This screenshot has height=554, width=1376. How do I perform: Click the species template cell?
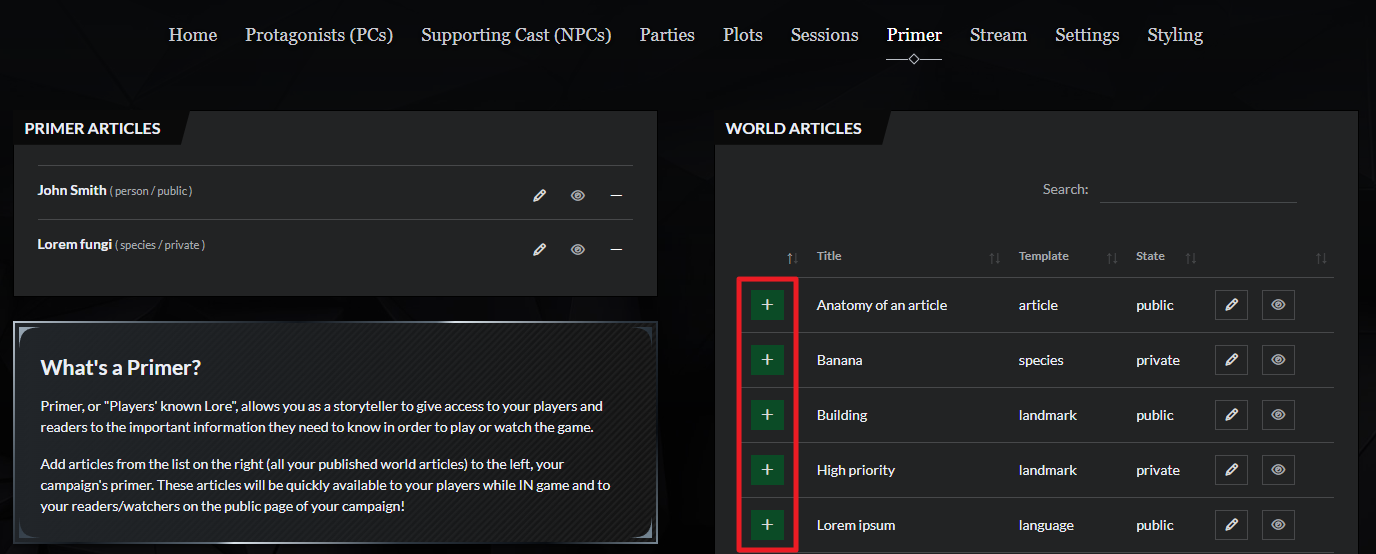[x=1041, y=360]
